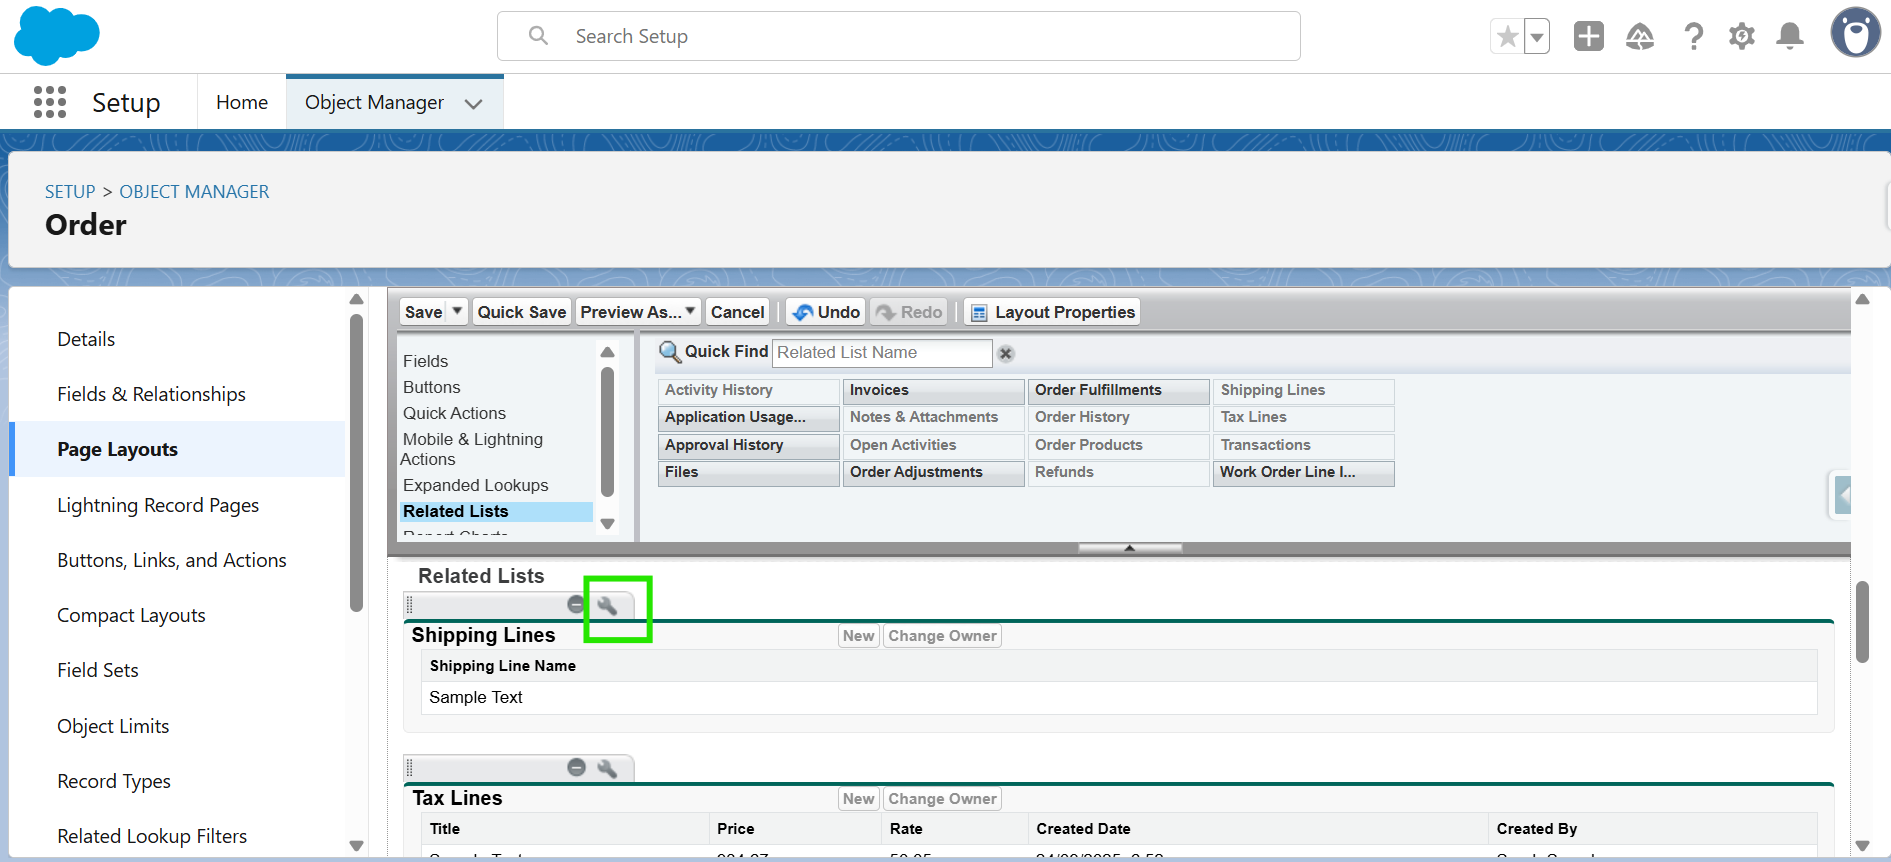Open the favorites list dropdown arrow
The height and width of the screenshot is (862, 1891).
1537,38
